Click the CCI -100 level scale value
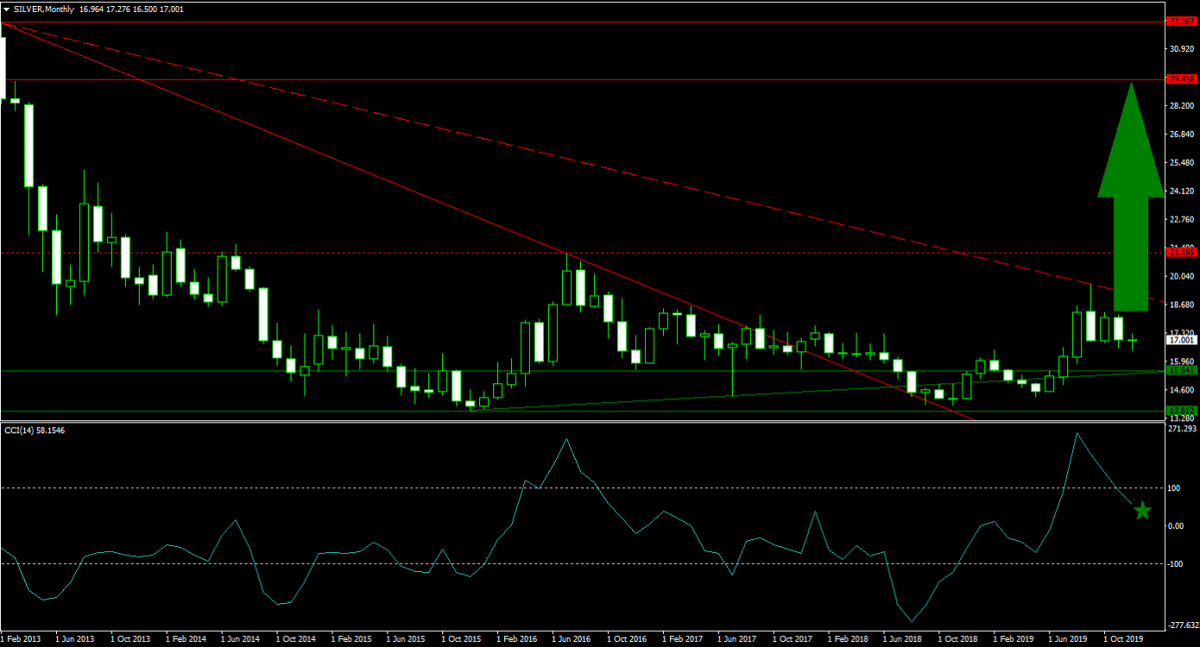This screenshot has height=647, width=1200. (1177, 564)
